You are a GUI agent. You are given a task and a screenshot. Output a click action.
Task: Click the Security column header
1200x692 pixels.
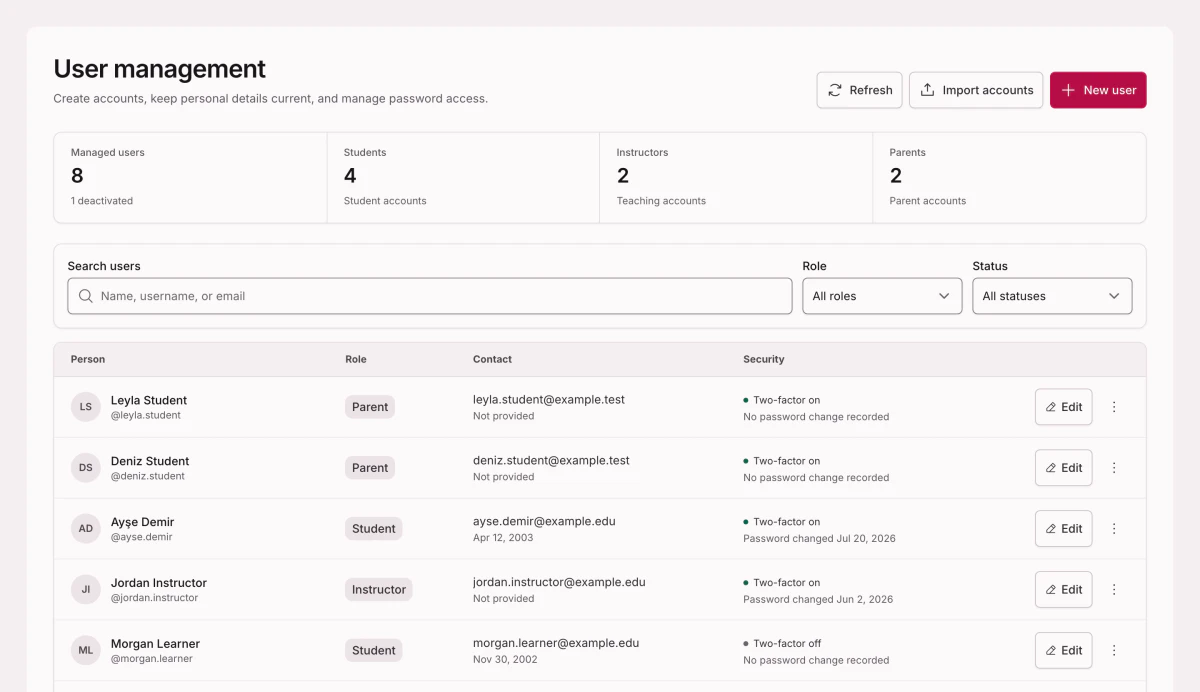tap(764, 359)
